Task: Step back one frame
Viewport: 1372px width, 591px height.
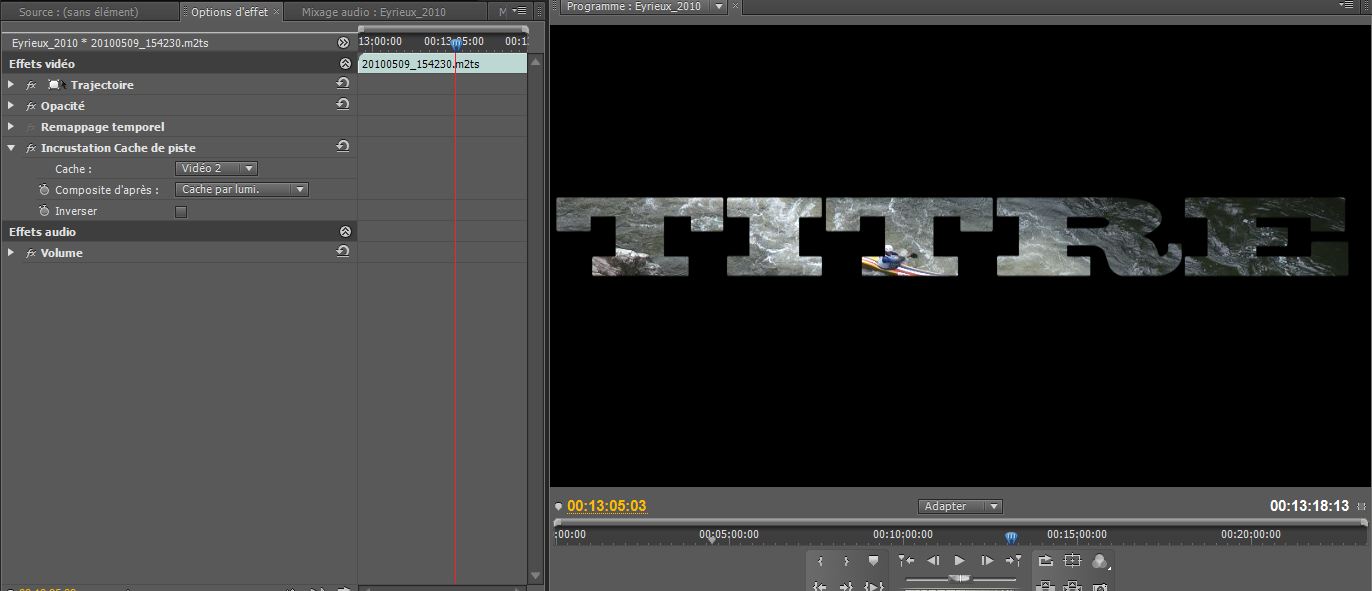Action: coord(933,561)
